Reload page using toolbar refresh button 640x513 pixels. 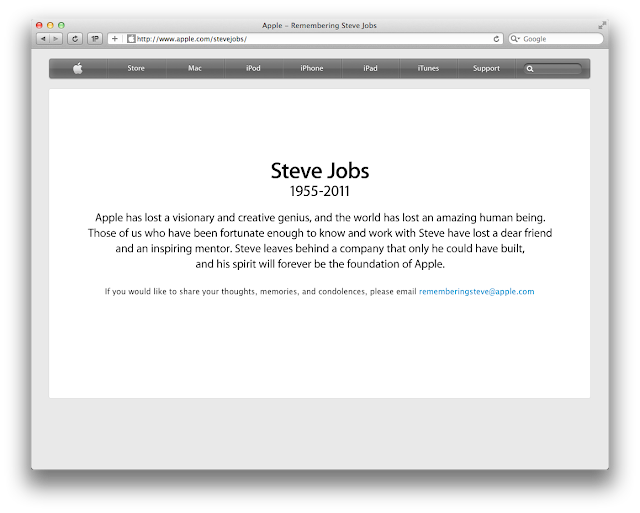tap(75, 39)
